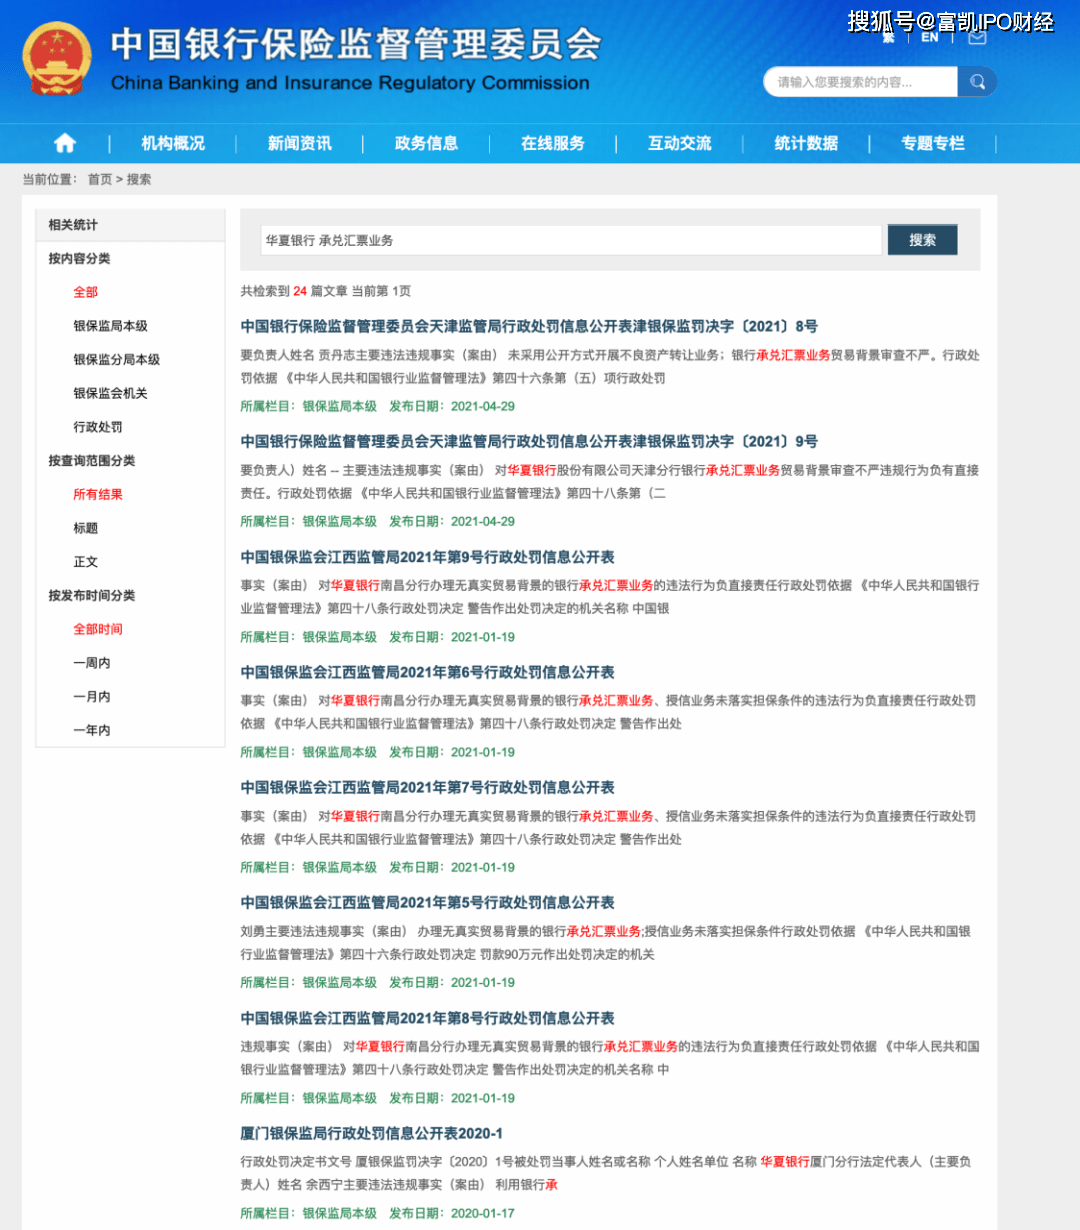Open the 机构概况 menu
Image resolution: width=1080 pixels, height=1230 pixels.
point(173,143)
